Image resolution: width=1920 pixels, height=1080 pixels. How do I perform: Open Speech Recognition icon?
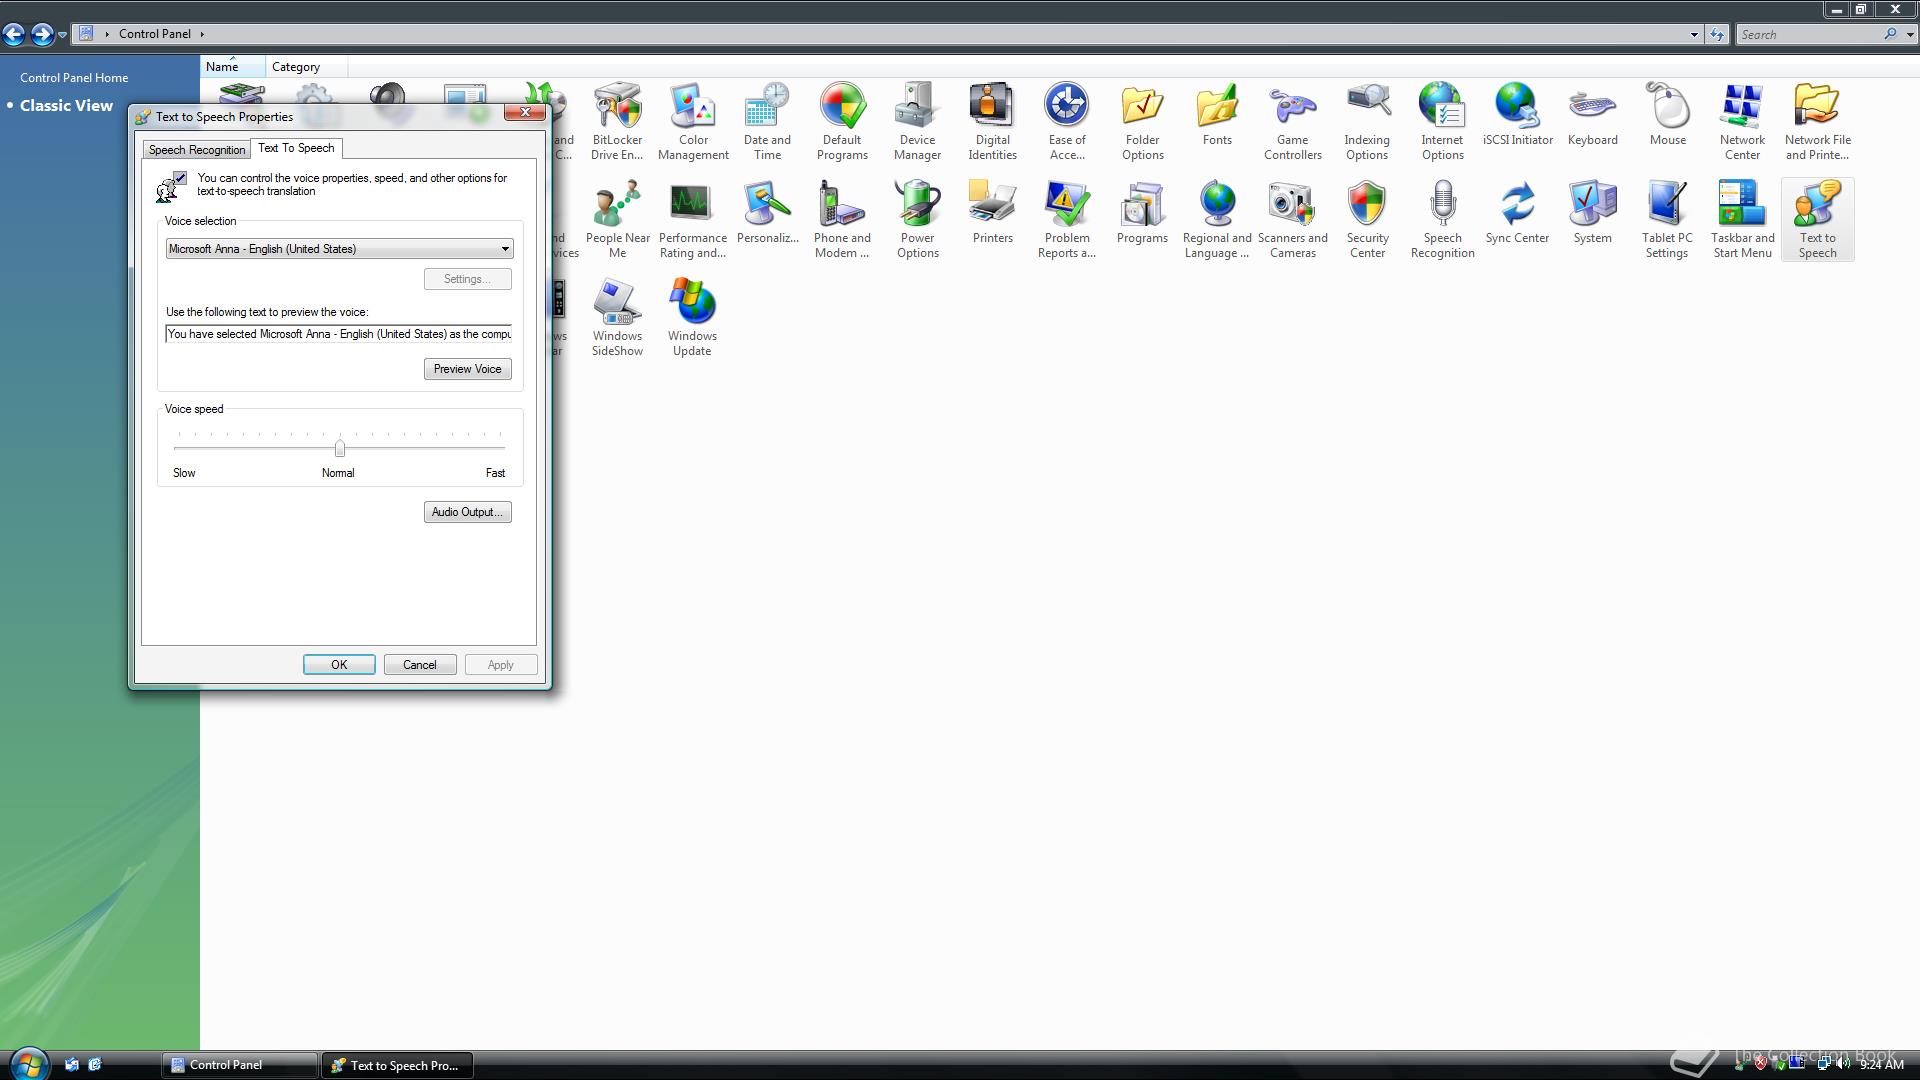1442,219
